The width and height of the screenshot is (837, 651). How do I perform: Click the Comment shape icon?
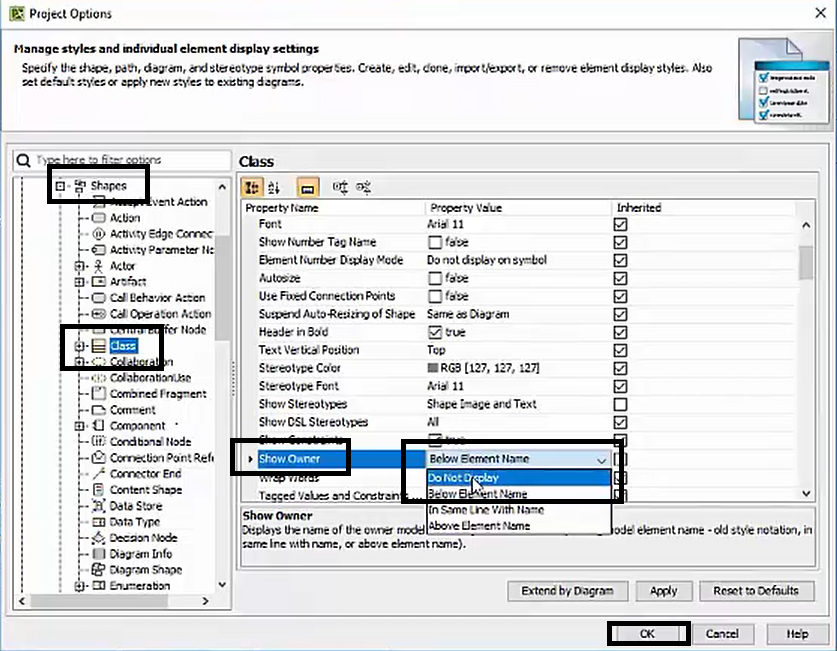99,410
